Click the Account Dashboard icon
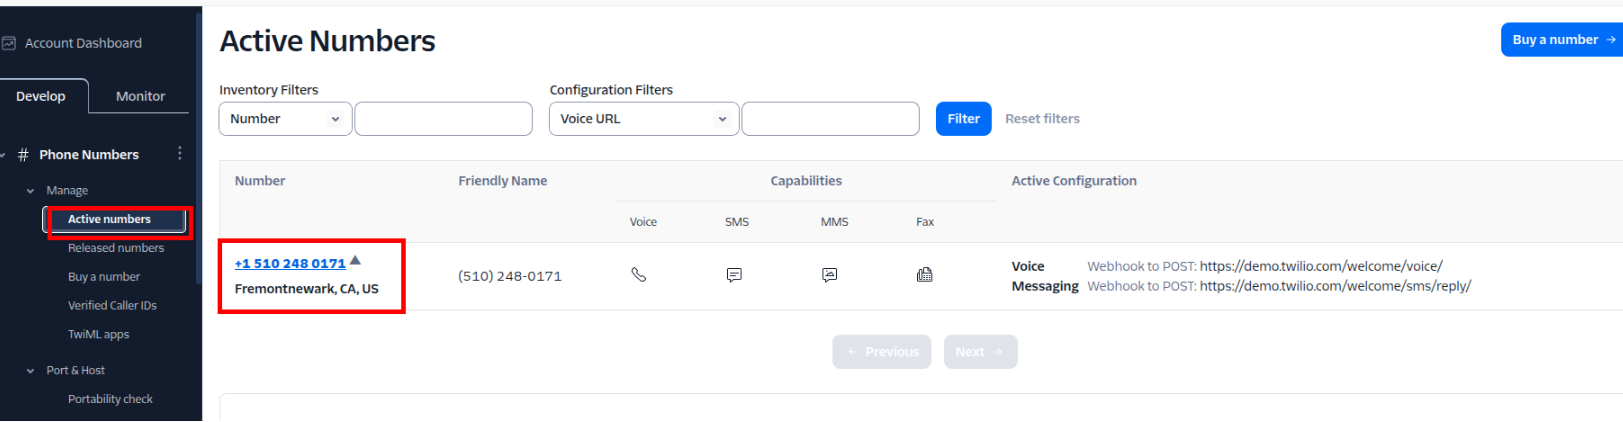This screenshot has width=1623, height=422. pyautogui.click(x=9, y=43)
